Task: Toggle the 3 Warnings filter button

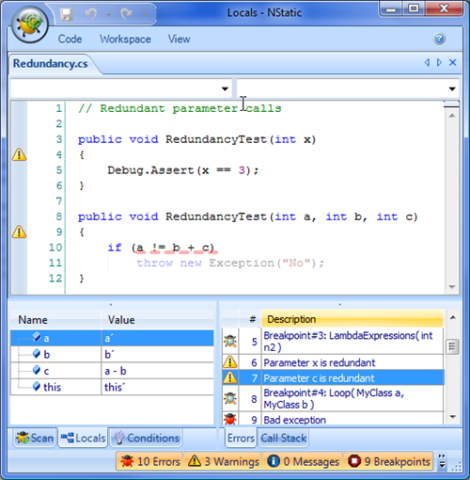Action: tap(223, 461)
